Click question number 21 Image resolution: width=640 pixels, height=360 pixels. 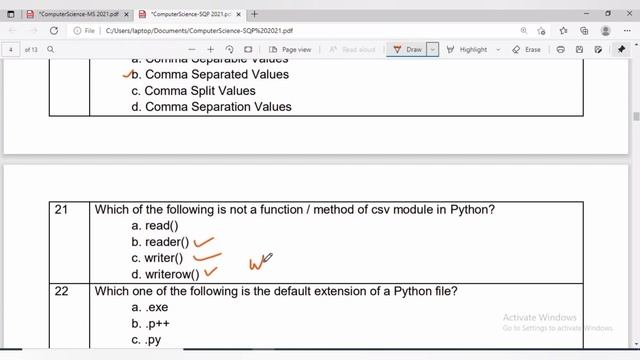click(x=61, y=210)
